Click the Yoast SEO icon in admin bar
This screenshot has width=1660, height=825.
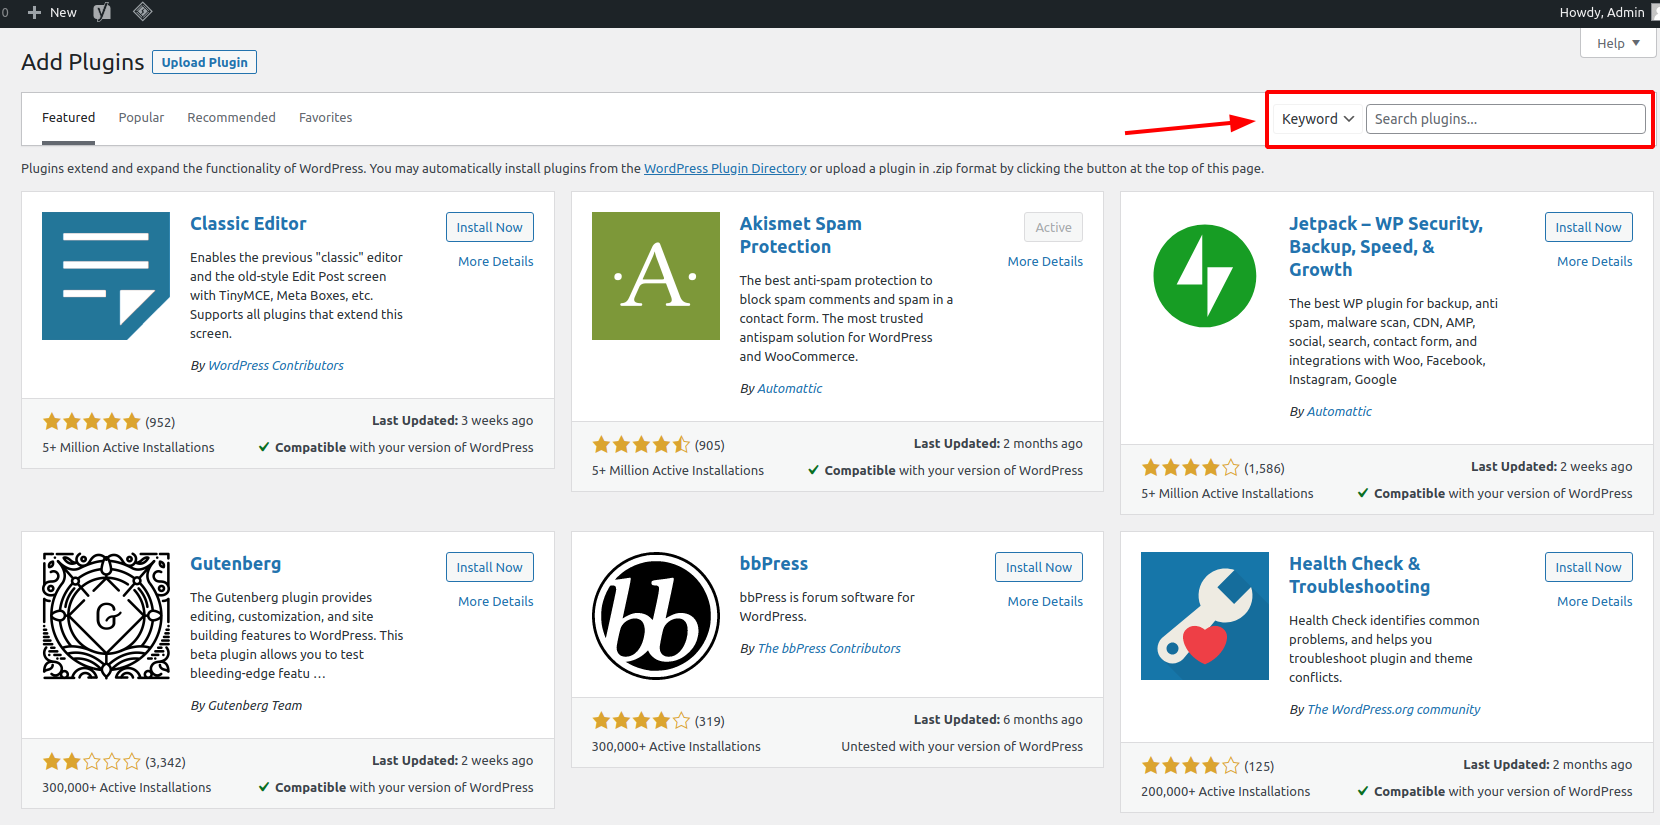click(102, 12)
